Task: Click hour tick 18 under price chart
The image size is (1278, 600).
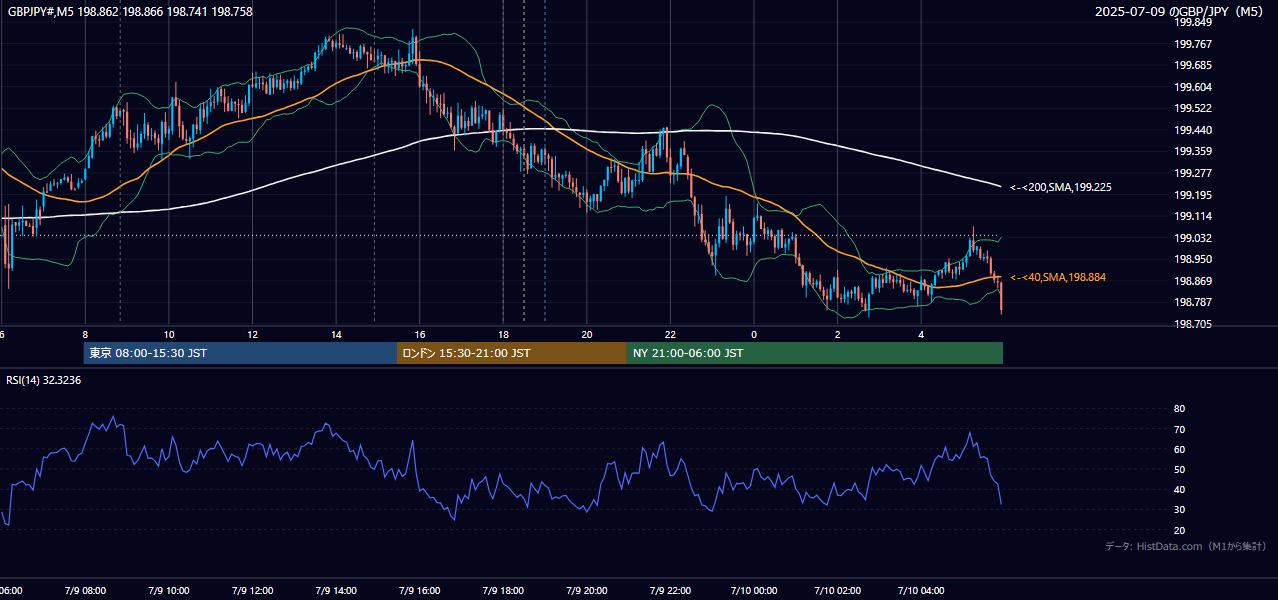Action: click(x=503, y=334)
